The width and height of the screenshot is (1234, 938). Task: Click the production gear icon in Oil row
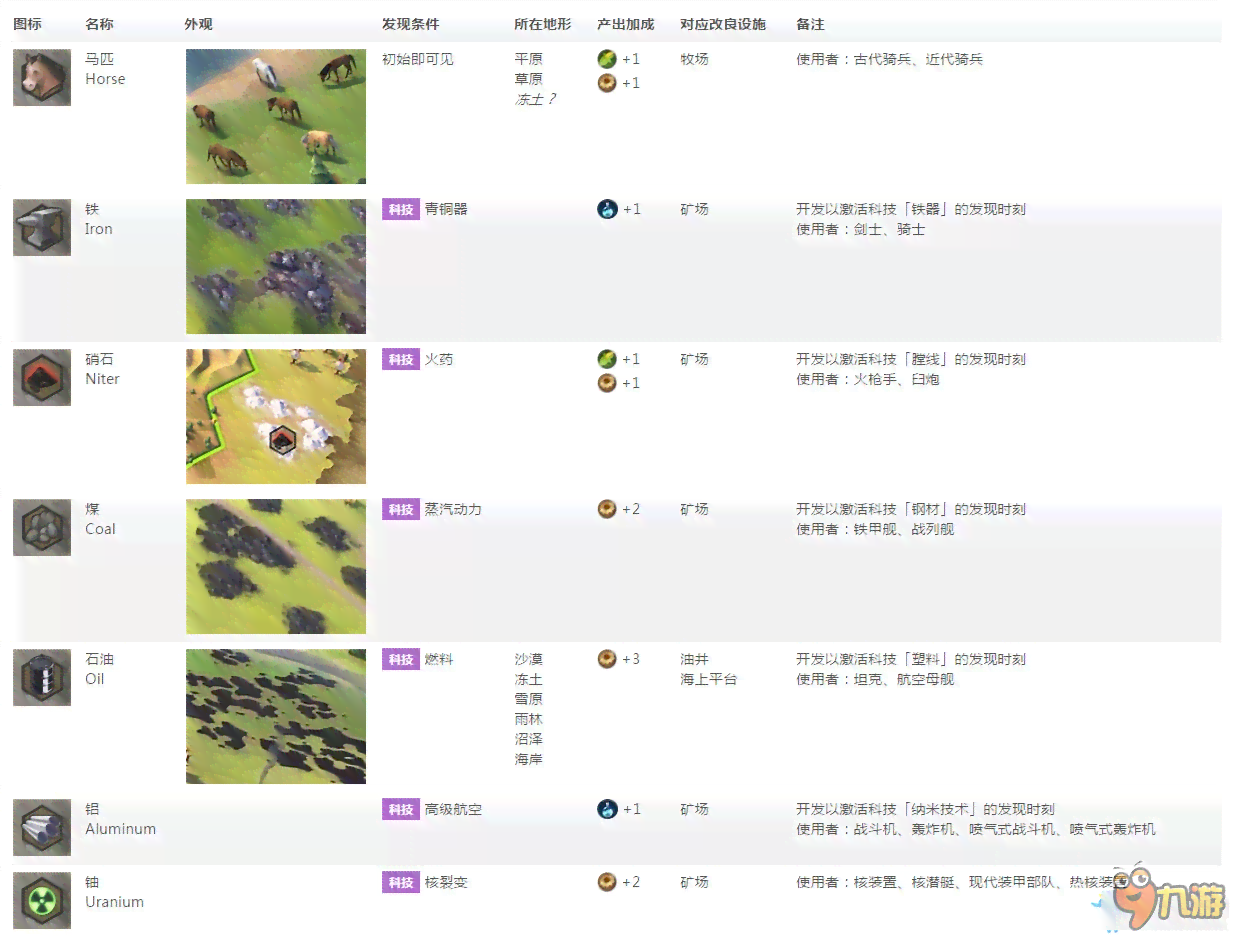click(607, 659)
